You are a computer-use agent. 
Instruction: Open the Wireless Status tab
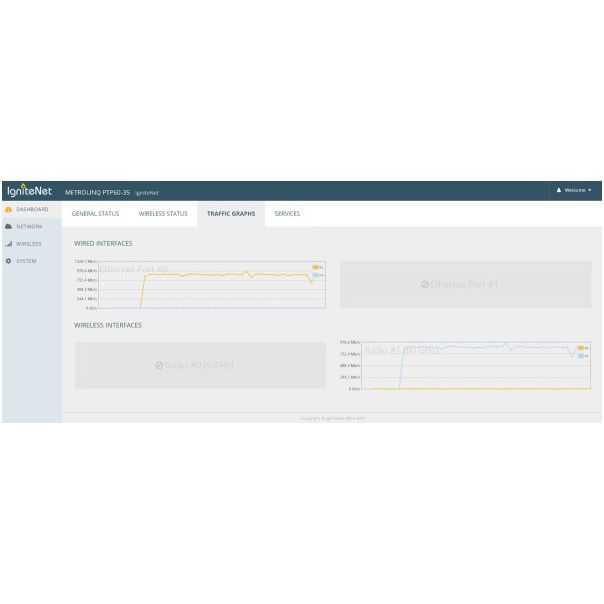point(162,213)
